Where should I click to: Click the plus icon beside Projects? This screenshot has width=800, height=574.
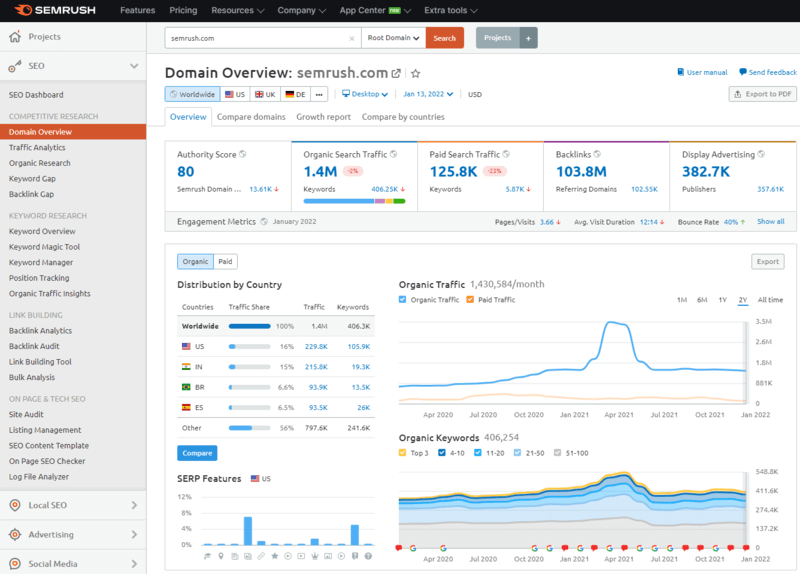pos(529,38)
